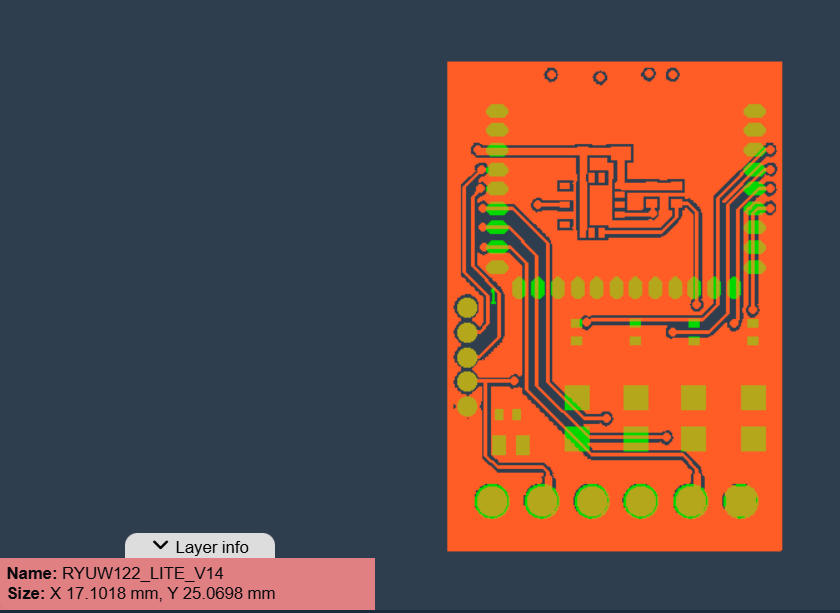Image resolution: width=840 pixels, height=613 pixels.
Task: Expand the Layer info panel chevron
Action: coord(160,546)
